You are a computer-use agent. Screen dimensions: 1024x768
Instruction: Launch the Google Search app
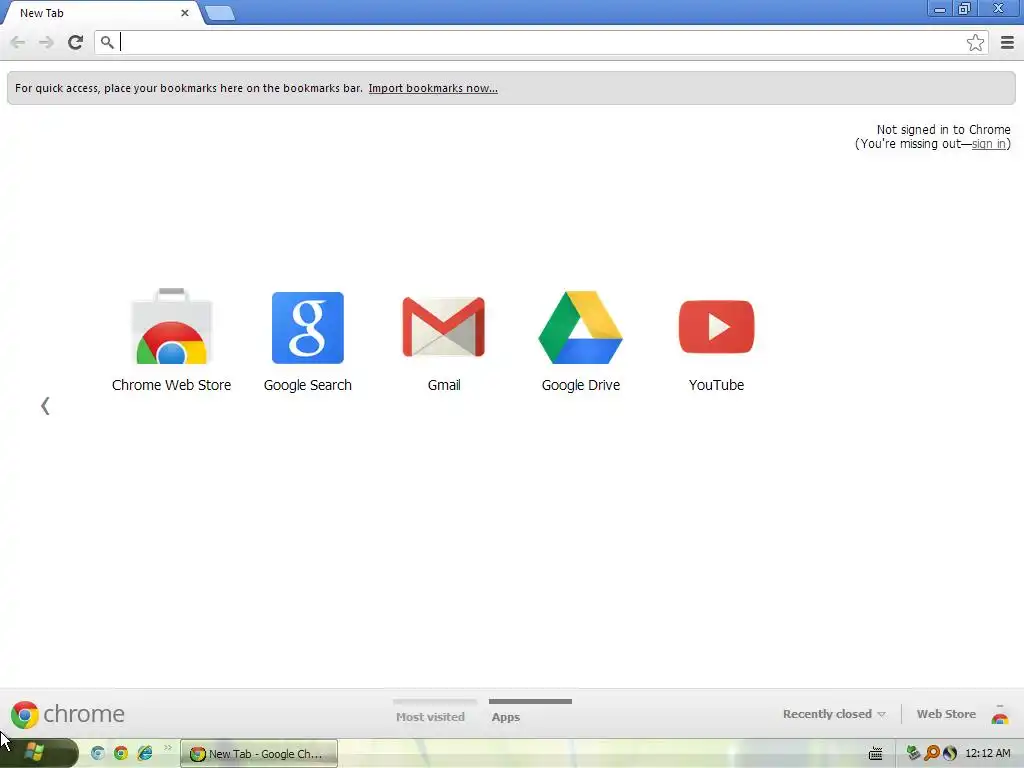(x=308, y=327)
